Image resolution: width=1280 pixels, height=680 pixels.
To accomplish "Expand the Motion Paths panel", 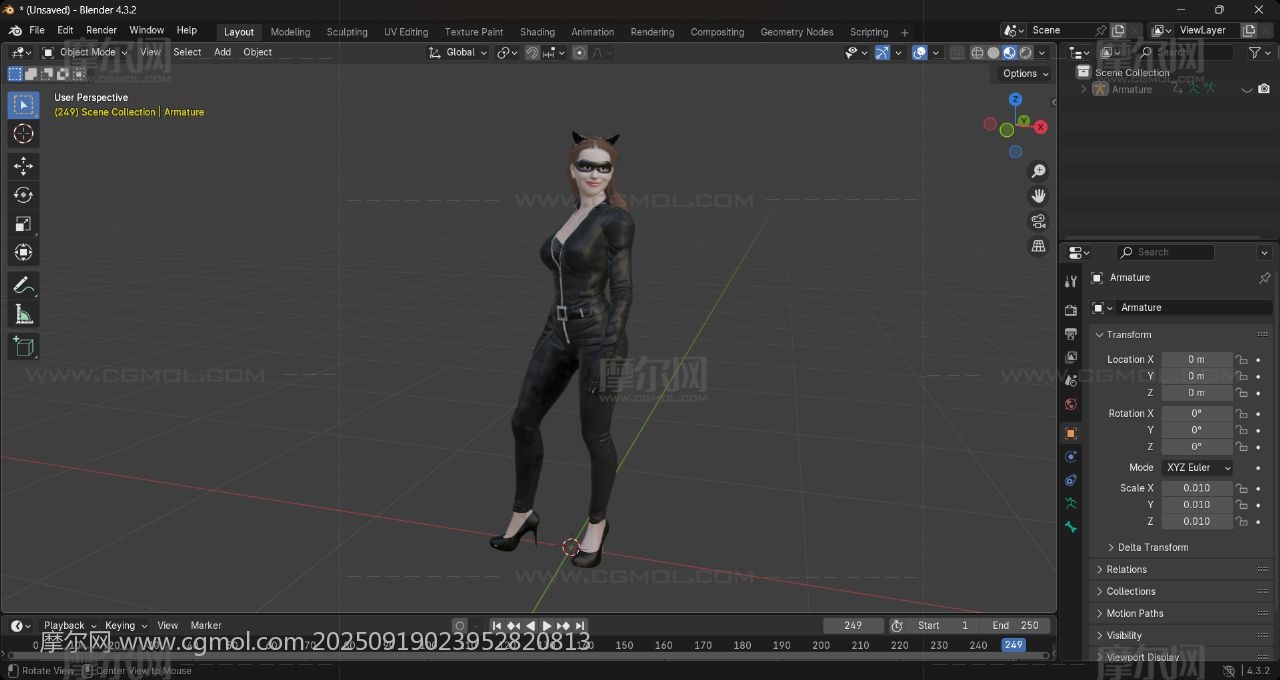I will pyautogui.click(x=1135, y=614).
